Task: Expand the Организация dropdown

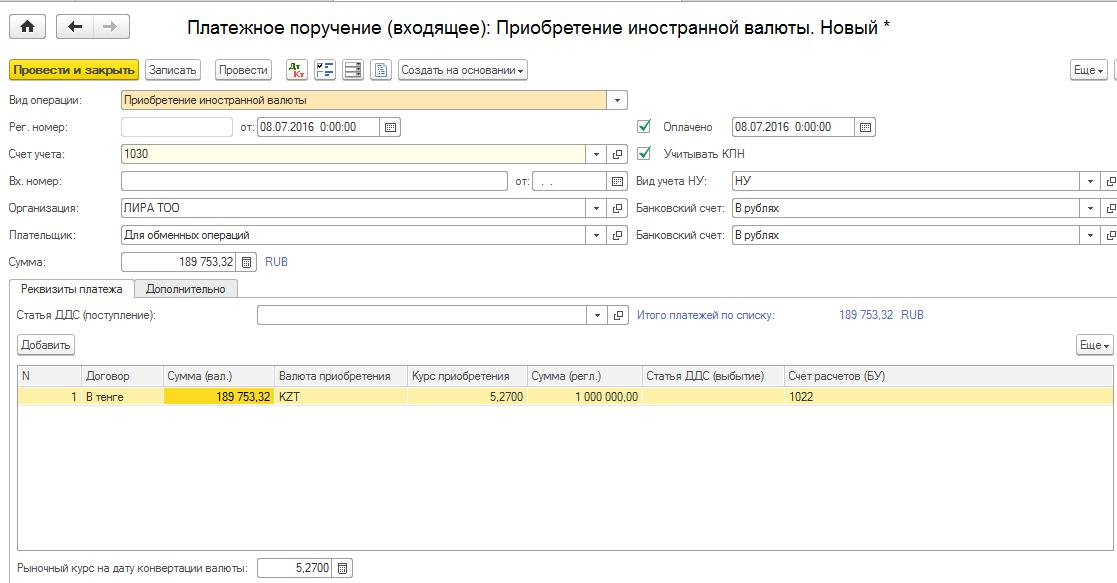Action: pyautogui.click(x=596, y=208)
